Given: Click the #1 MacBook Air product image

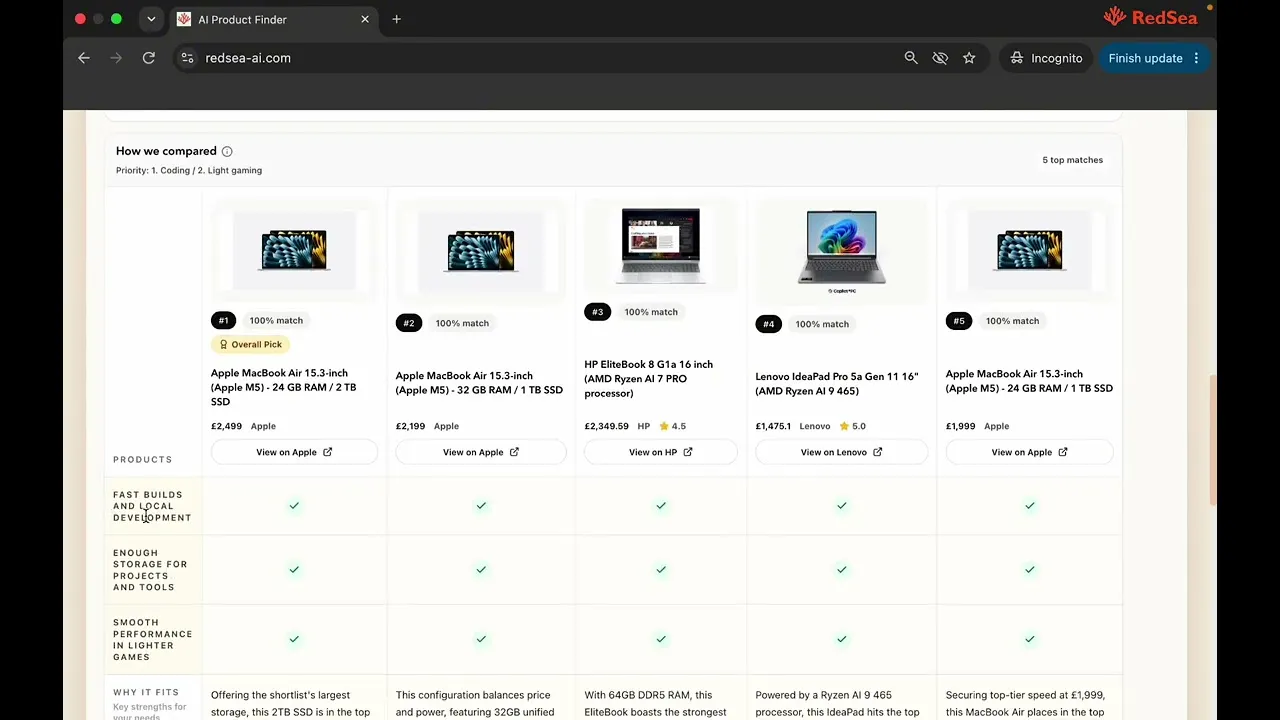Looking at the screenshot, I should click(x=294, y=250).
